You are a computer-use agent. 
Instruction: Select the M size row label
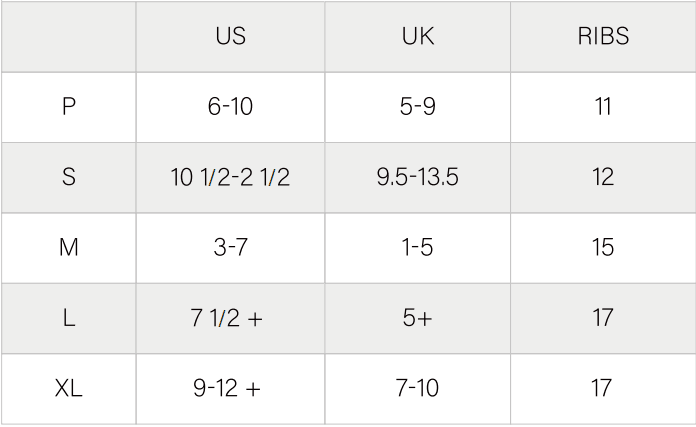pos(69,247)
